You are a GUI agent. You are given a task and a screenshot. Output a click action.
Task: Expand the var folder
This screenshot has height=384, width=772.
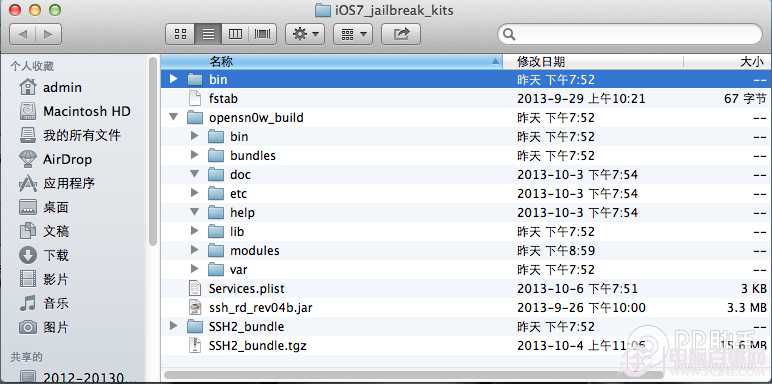[x=194, y=269]
